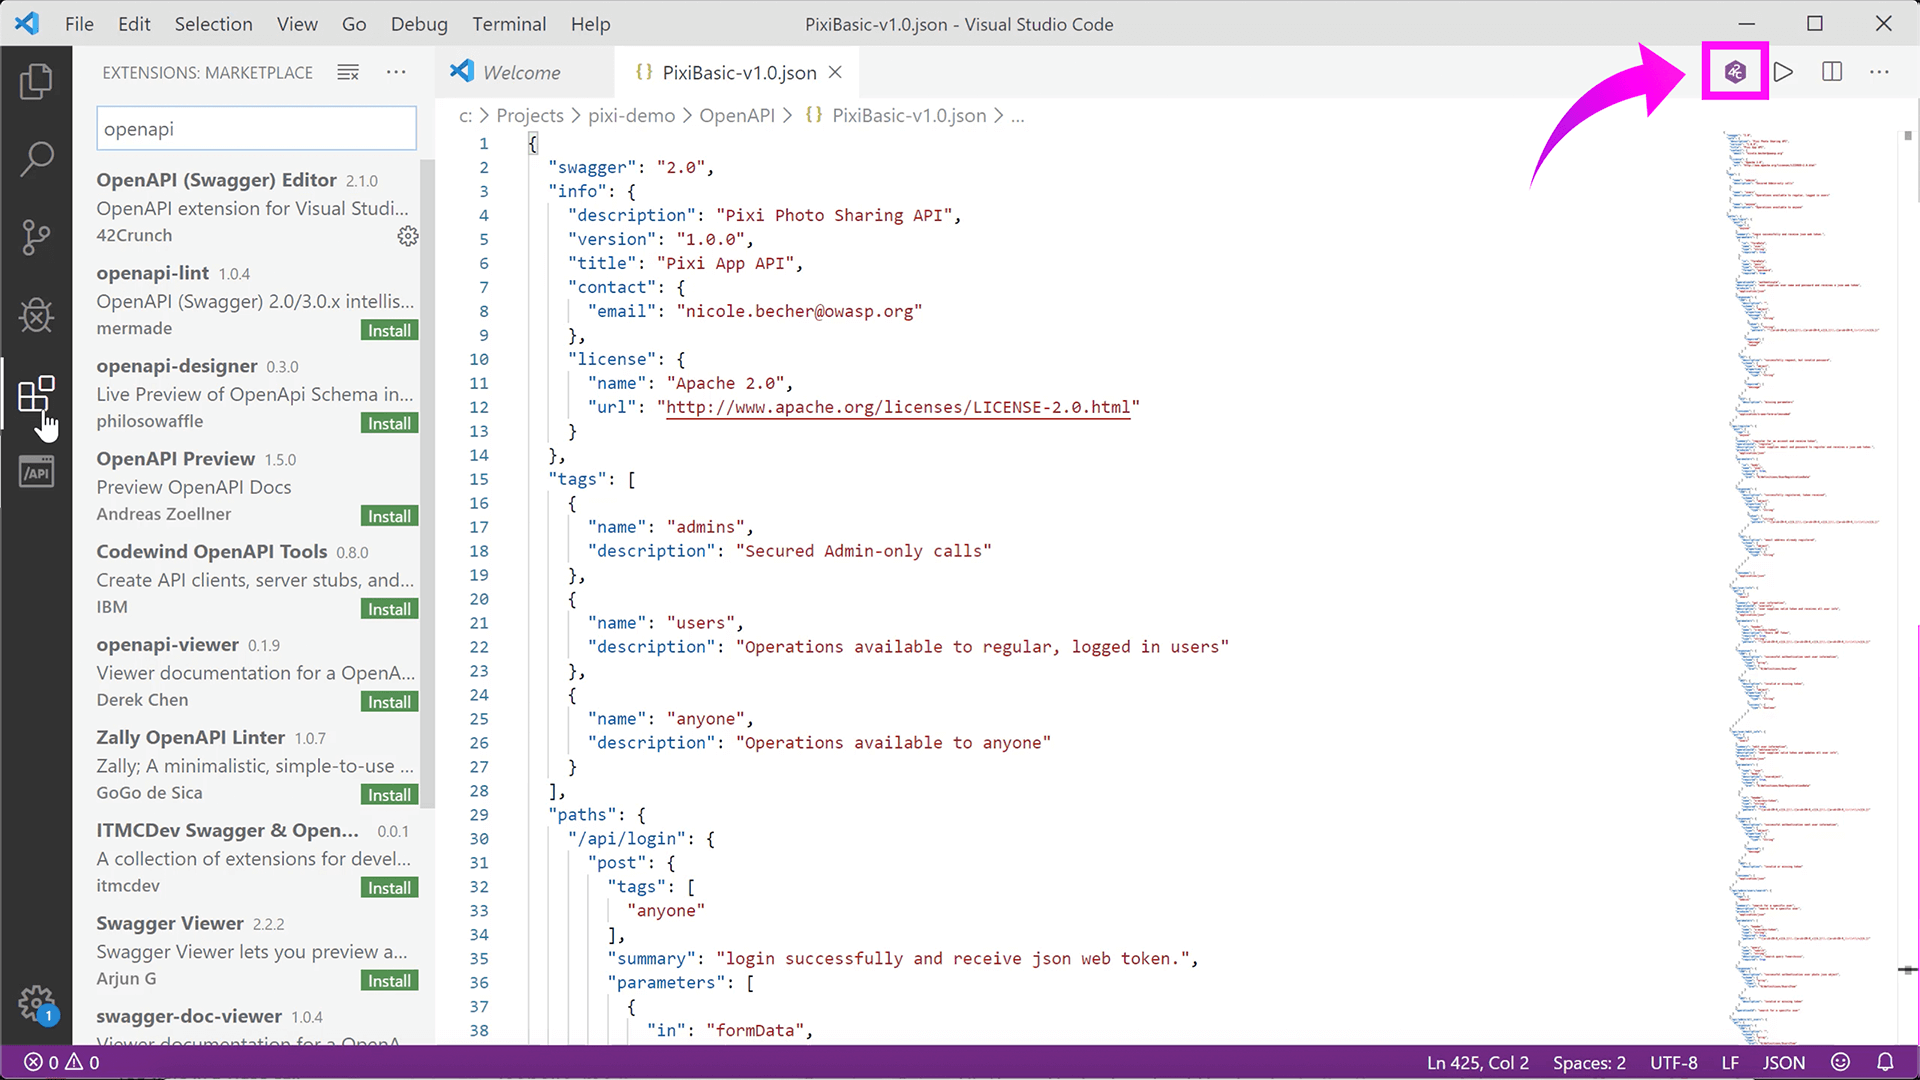Install the openapi-viewer extension
The width and height of the screenshot is (1920, 1080).
(389, 702)
